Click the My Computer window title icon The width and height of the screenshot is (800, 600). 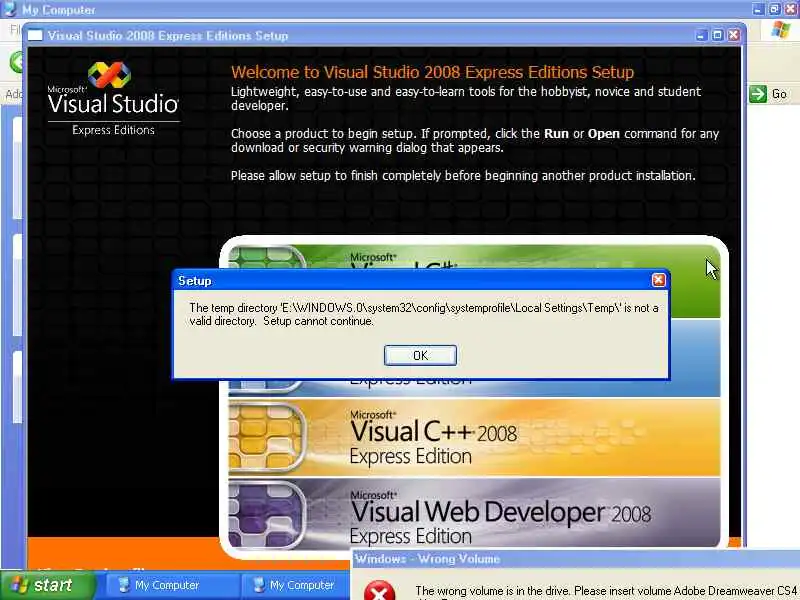(10, 9)
